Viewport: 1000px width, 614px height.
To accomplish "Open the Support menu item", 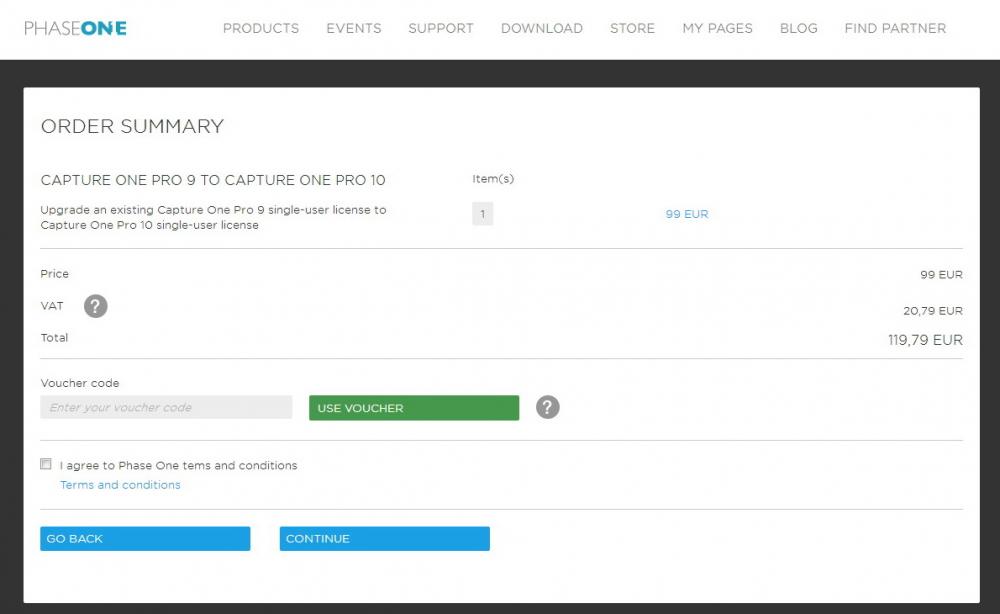I will coord(441,28).
